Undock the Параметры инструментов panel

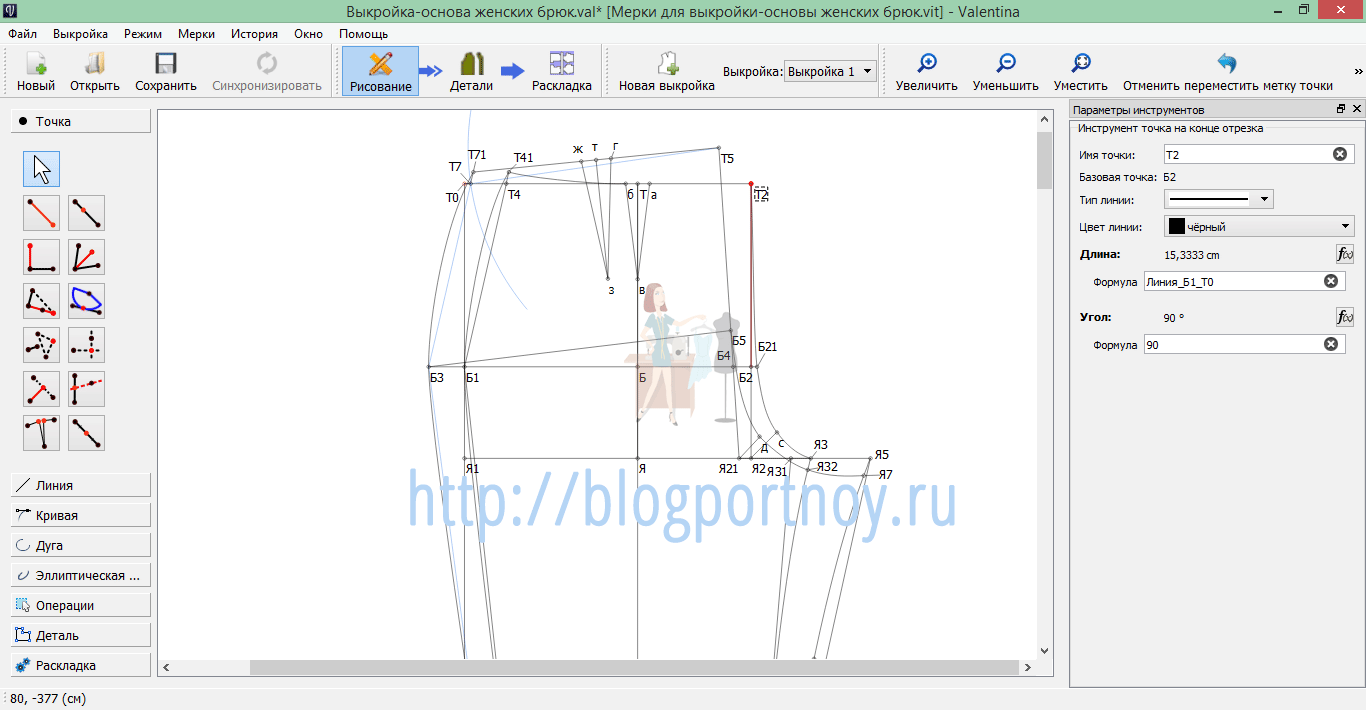[x=1341, y=109]
